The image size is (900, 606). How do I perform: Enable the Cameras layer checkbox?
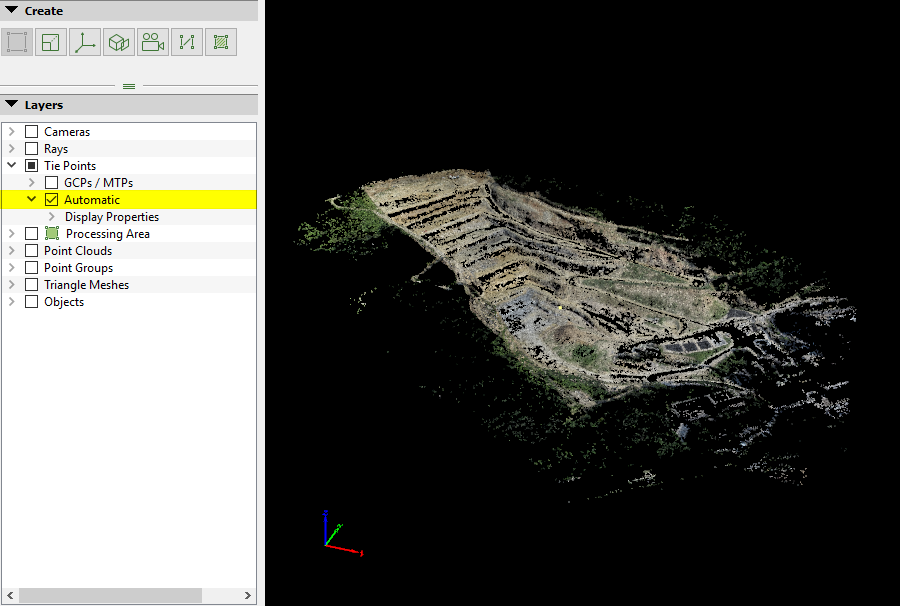coord(32,132)
